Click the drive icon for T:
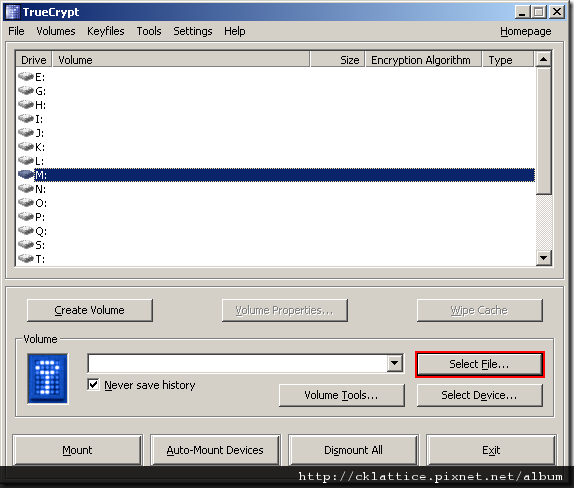The width and height of the screenshot is (574, 488). click(x=26, y=259)
